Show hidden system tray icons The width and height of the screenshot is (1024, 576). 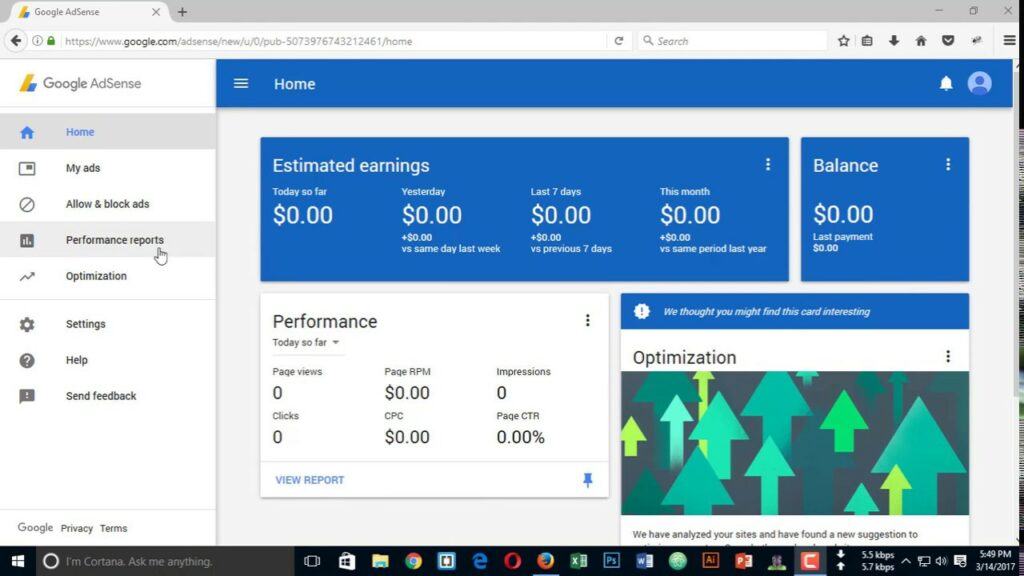906,561
